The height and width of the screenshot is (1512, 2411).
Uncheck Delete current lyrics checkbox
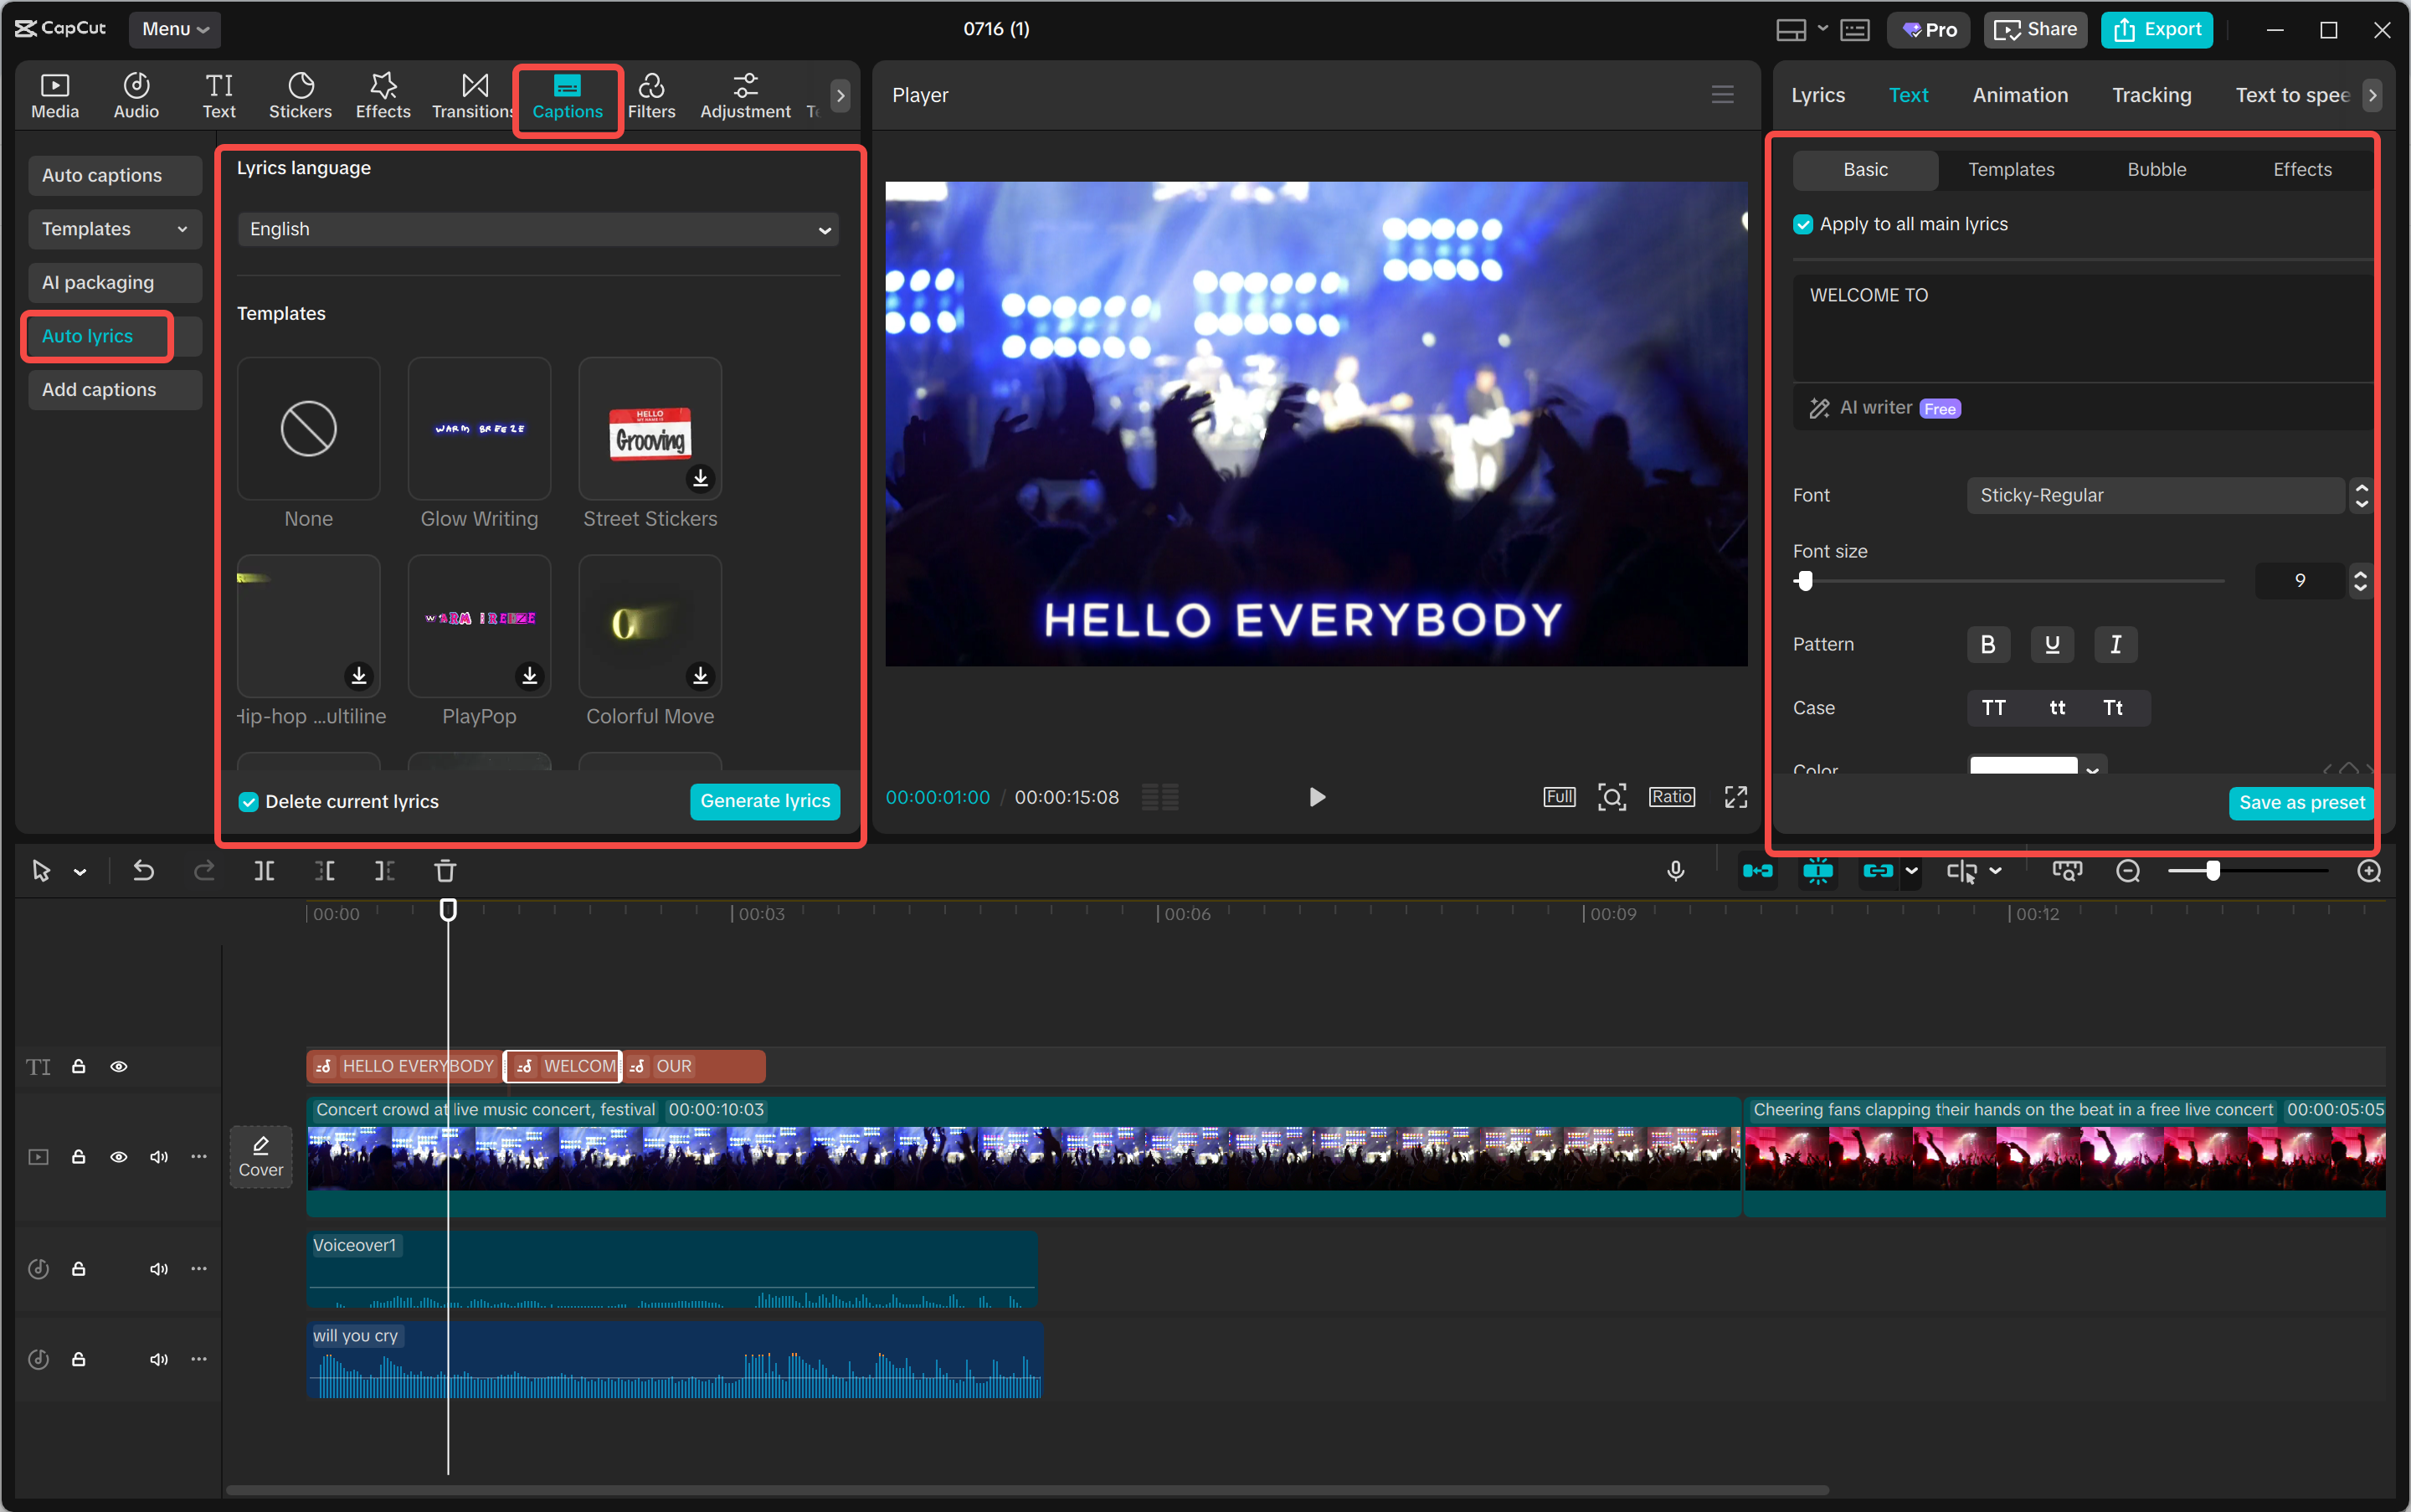(x=249, y=802)
